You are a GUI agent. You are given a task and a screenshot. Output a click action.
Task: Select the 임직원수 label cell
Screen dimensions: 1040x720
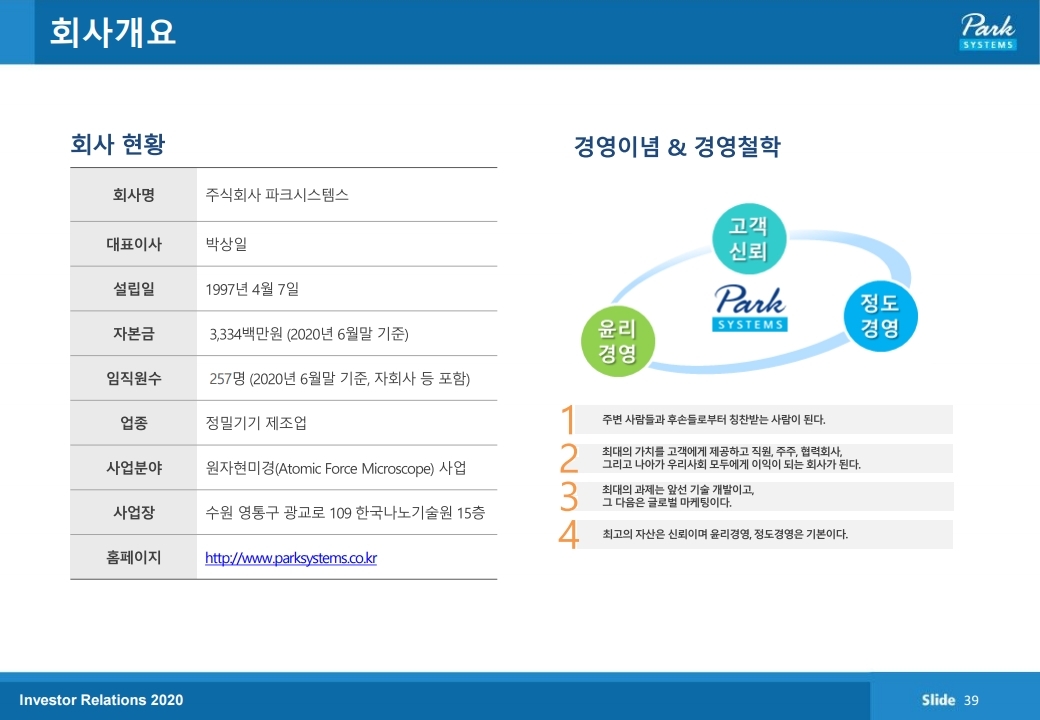(133, 378)
